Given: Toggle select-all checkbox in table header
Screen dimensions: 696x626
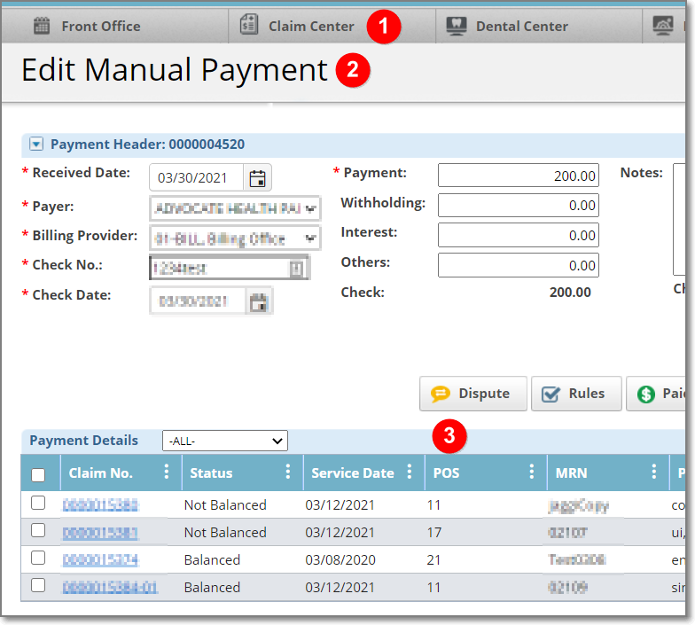Looking at the screenshot, I should [38, 475].
